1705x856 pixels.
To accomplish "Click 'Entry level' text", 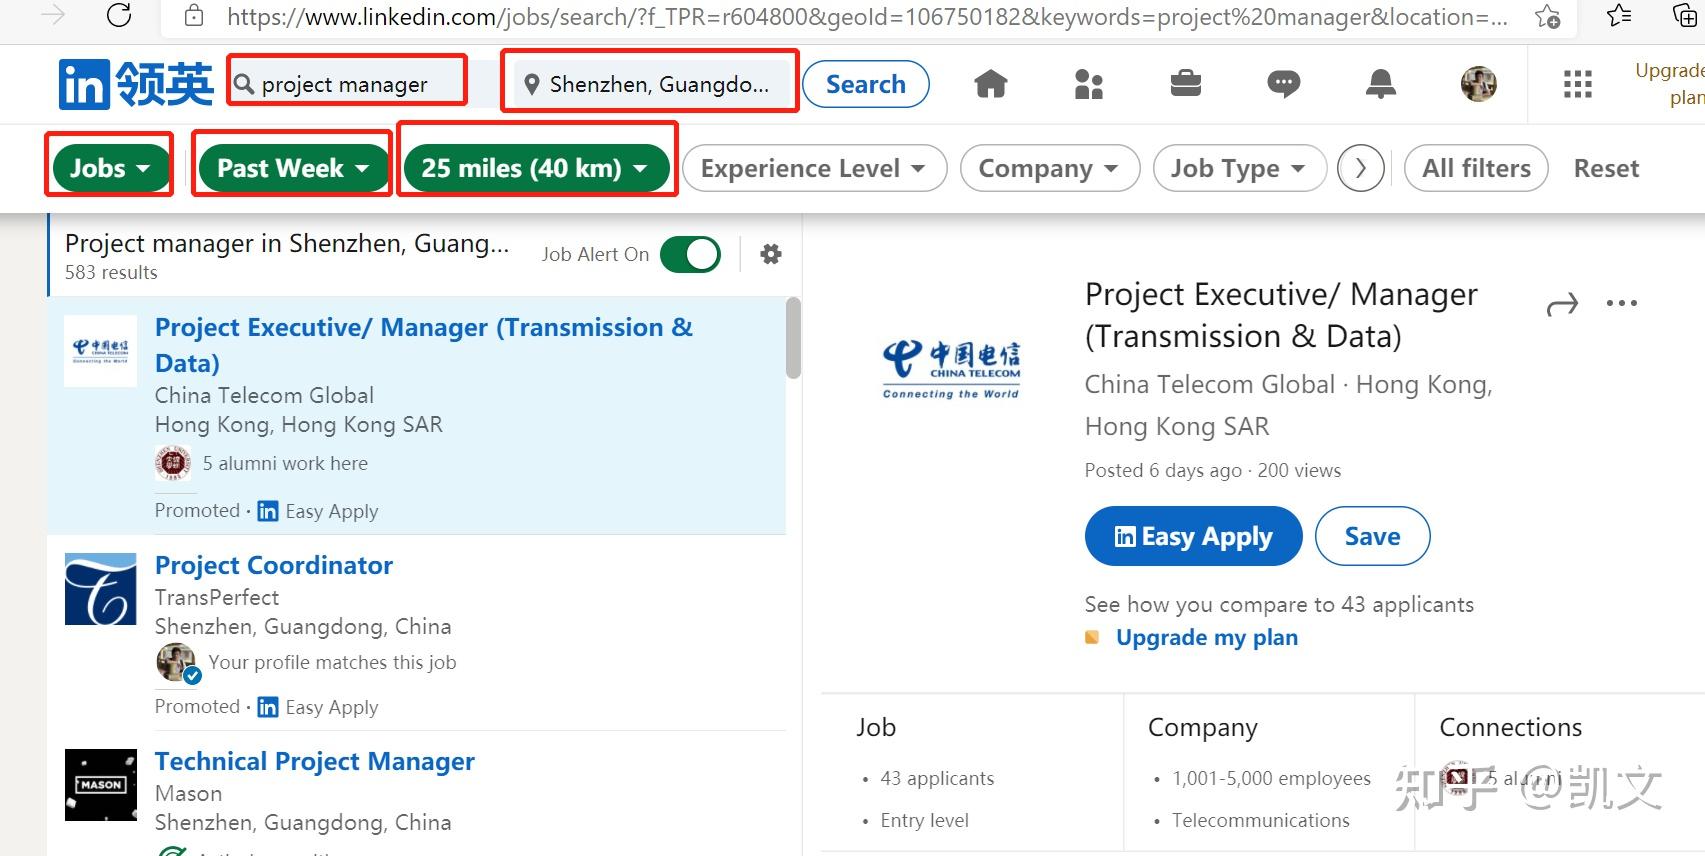I will pyautogui.click(x=925, y=820).
